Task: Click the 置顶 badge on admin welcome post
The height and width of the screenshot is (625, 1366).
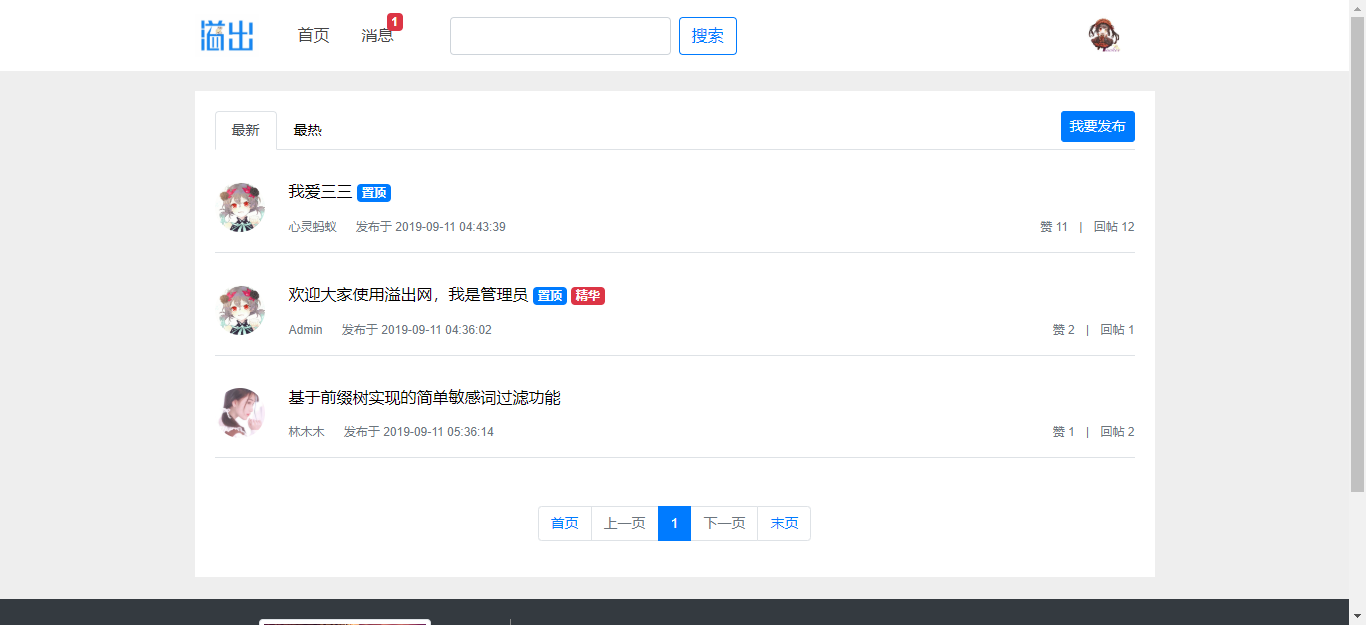Action: pos(550,296)
